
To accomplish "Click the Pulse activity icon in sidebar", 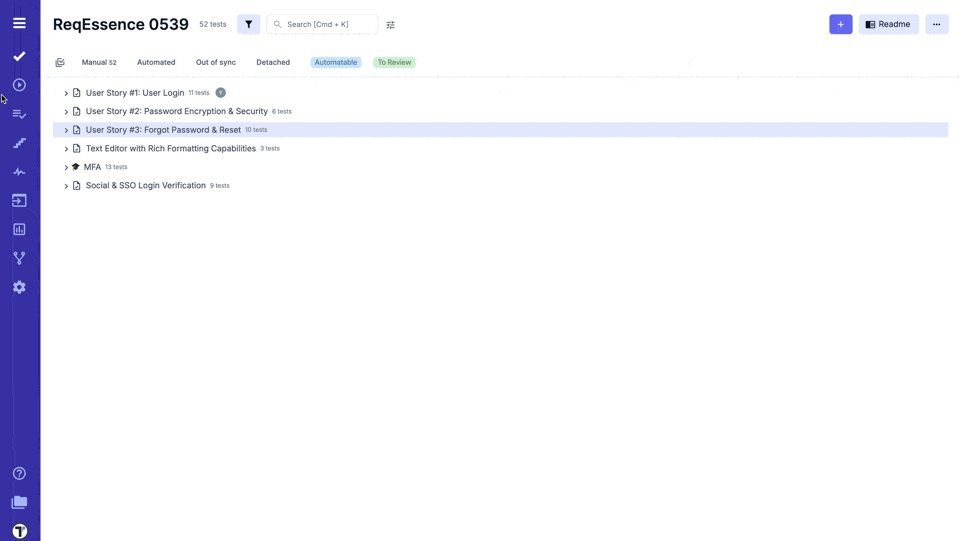I will coord(19,172).
